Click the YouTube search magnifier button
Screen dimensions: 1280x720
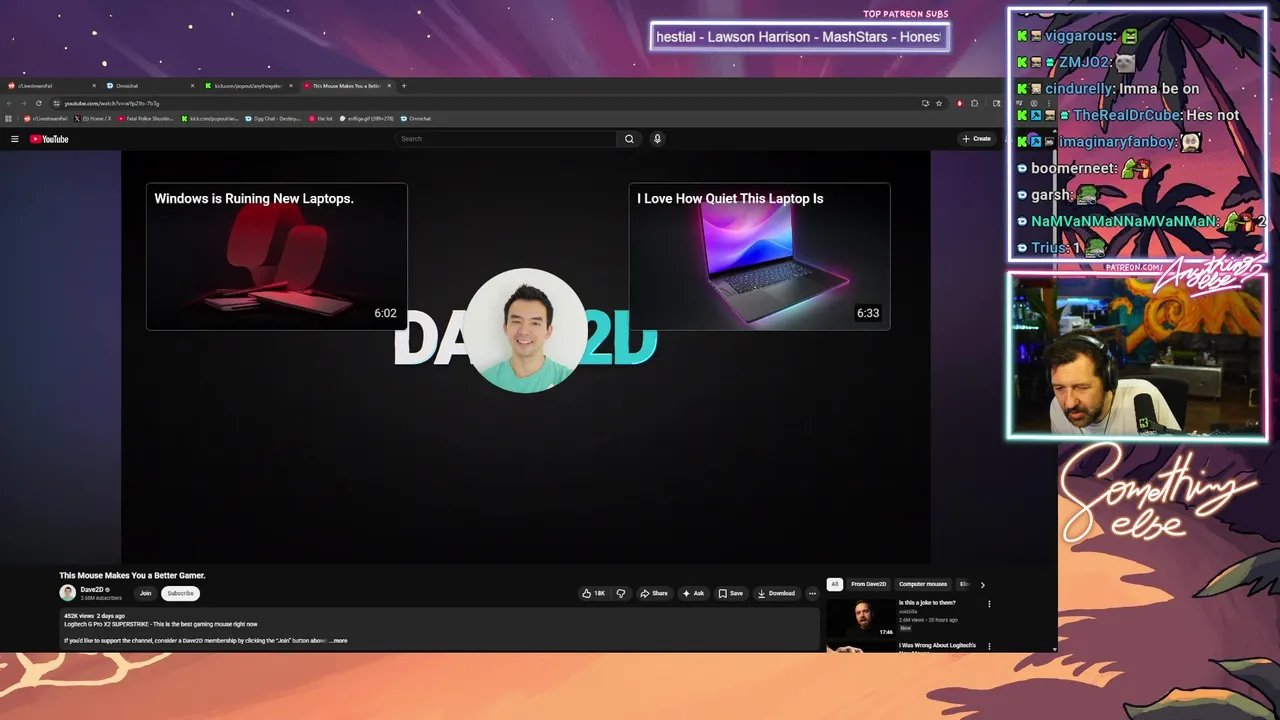(x=629, y=139)
